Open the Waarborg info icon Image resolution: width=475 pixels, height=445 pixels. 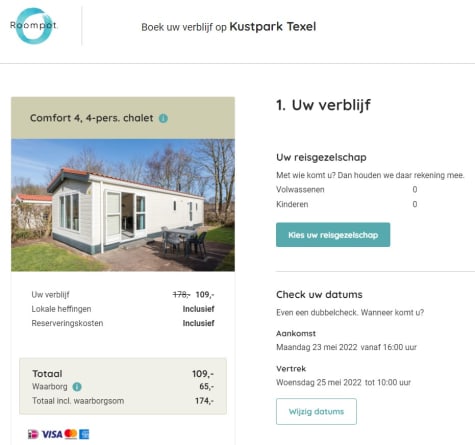[x=77, y=387]
